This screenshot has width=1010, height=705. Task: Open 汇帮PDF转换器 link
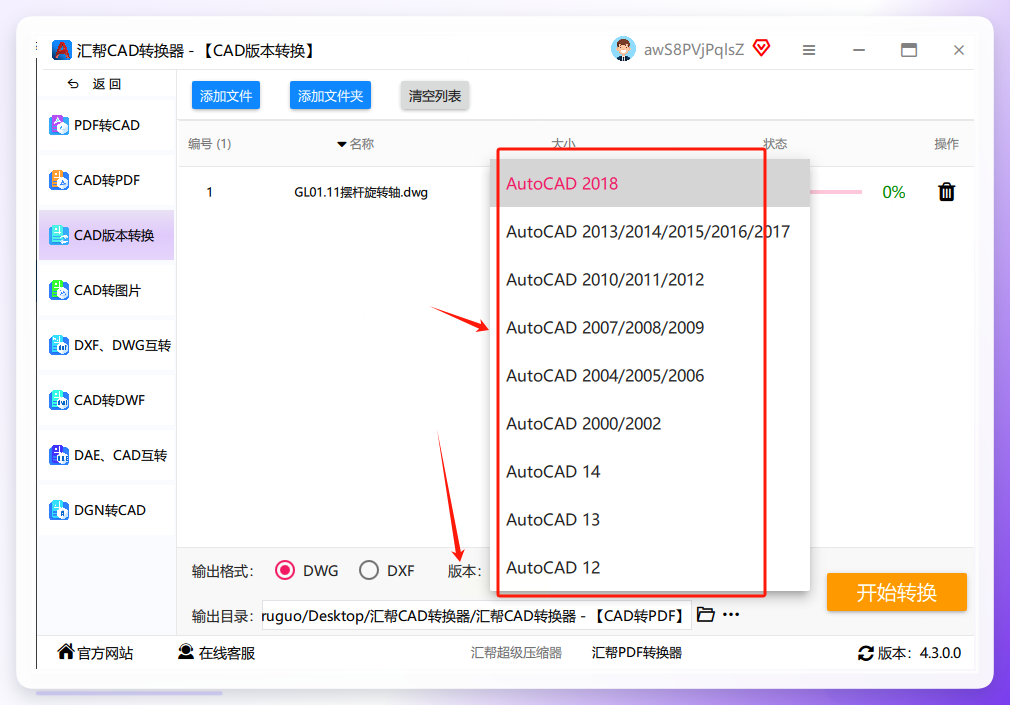636,653
